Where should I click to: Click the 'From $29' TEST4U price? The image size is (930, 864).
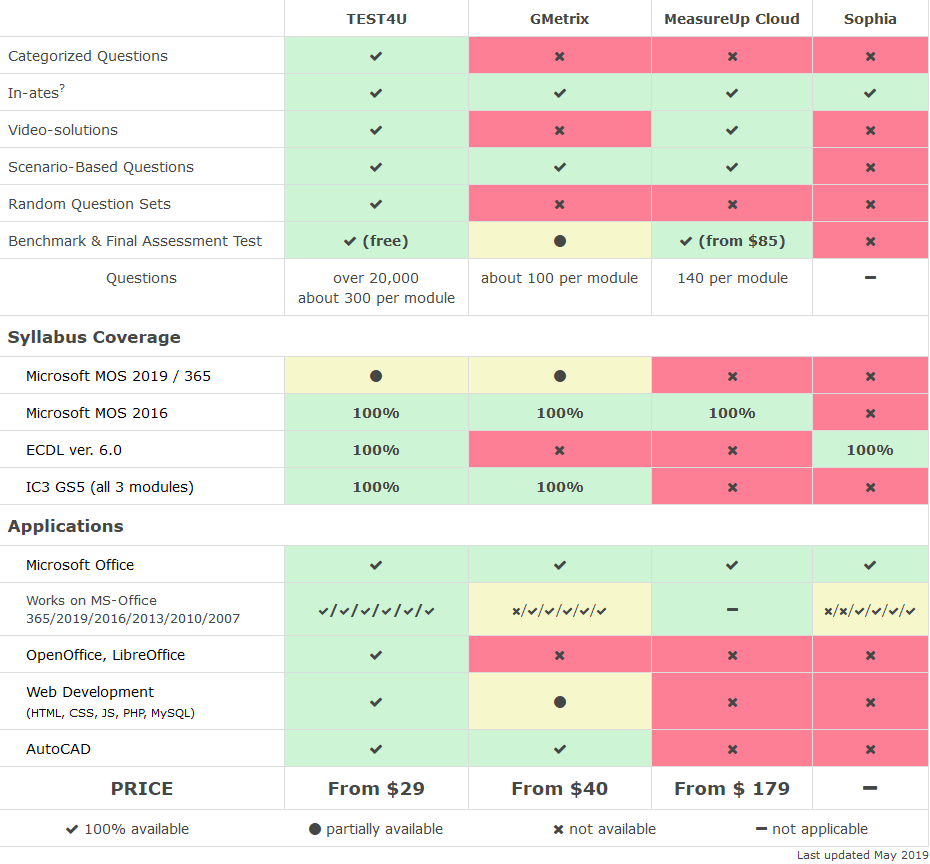coord(376,789)
